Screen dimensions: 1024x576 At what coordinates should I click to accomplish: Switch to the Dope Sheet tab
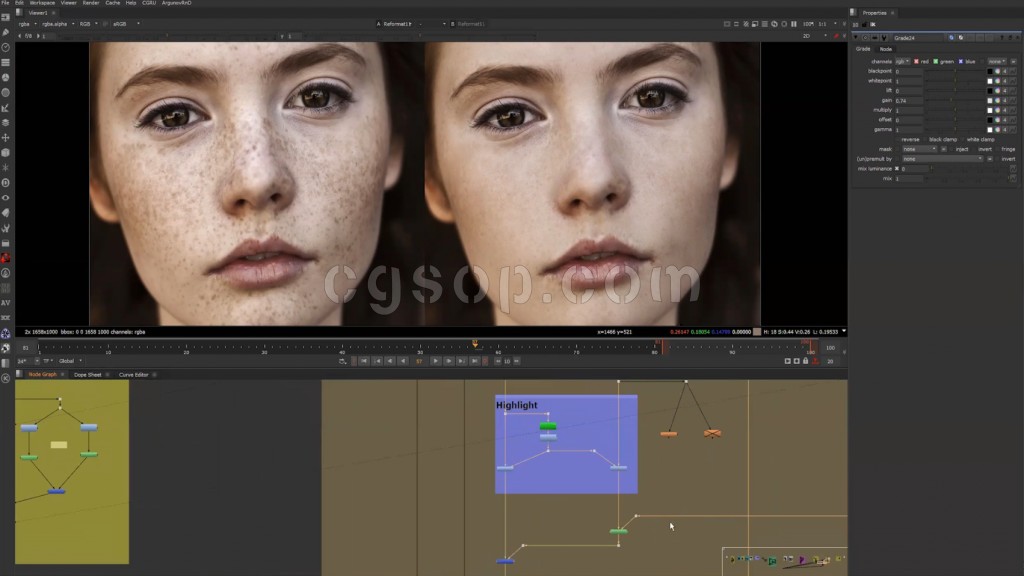click(x=88, y=374)
